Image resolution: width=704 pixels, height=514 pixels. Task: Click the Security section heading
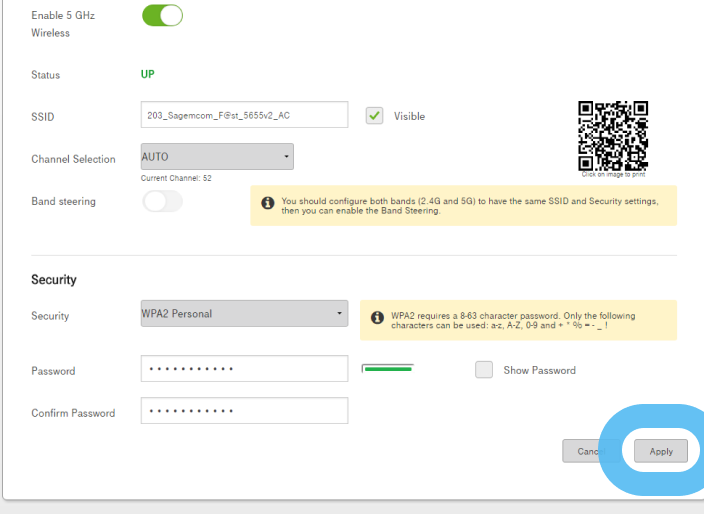pos(54,280)
